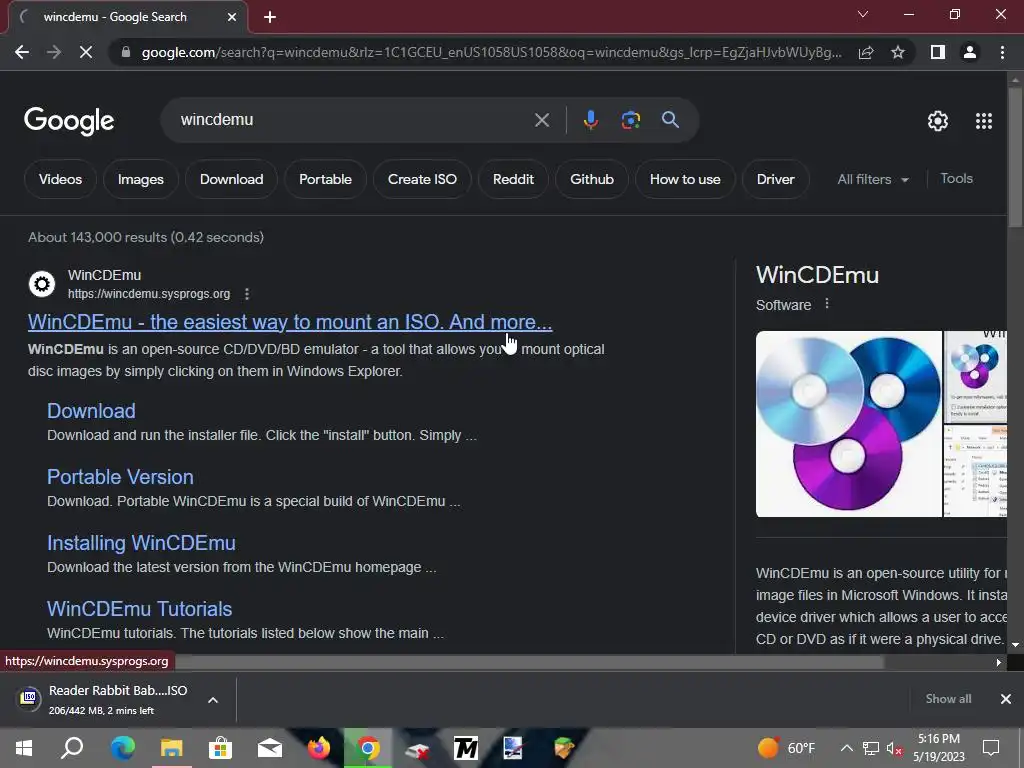Image resolution: width=1024 pixels, height=768 pixels.
Task: Open the tab search chevron
Action: pos(863,14)
